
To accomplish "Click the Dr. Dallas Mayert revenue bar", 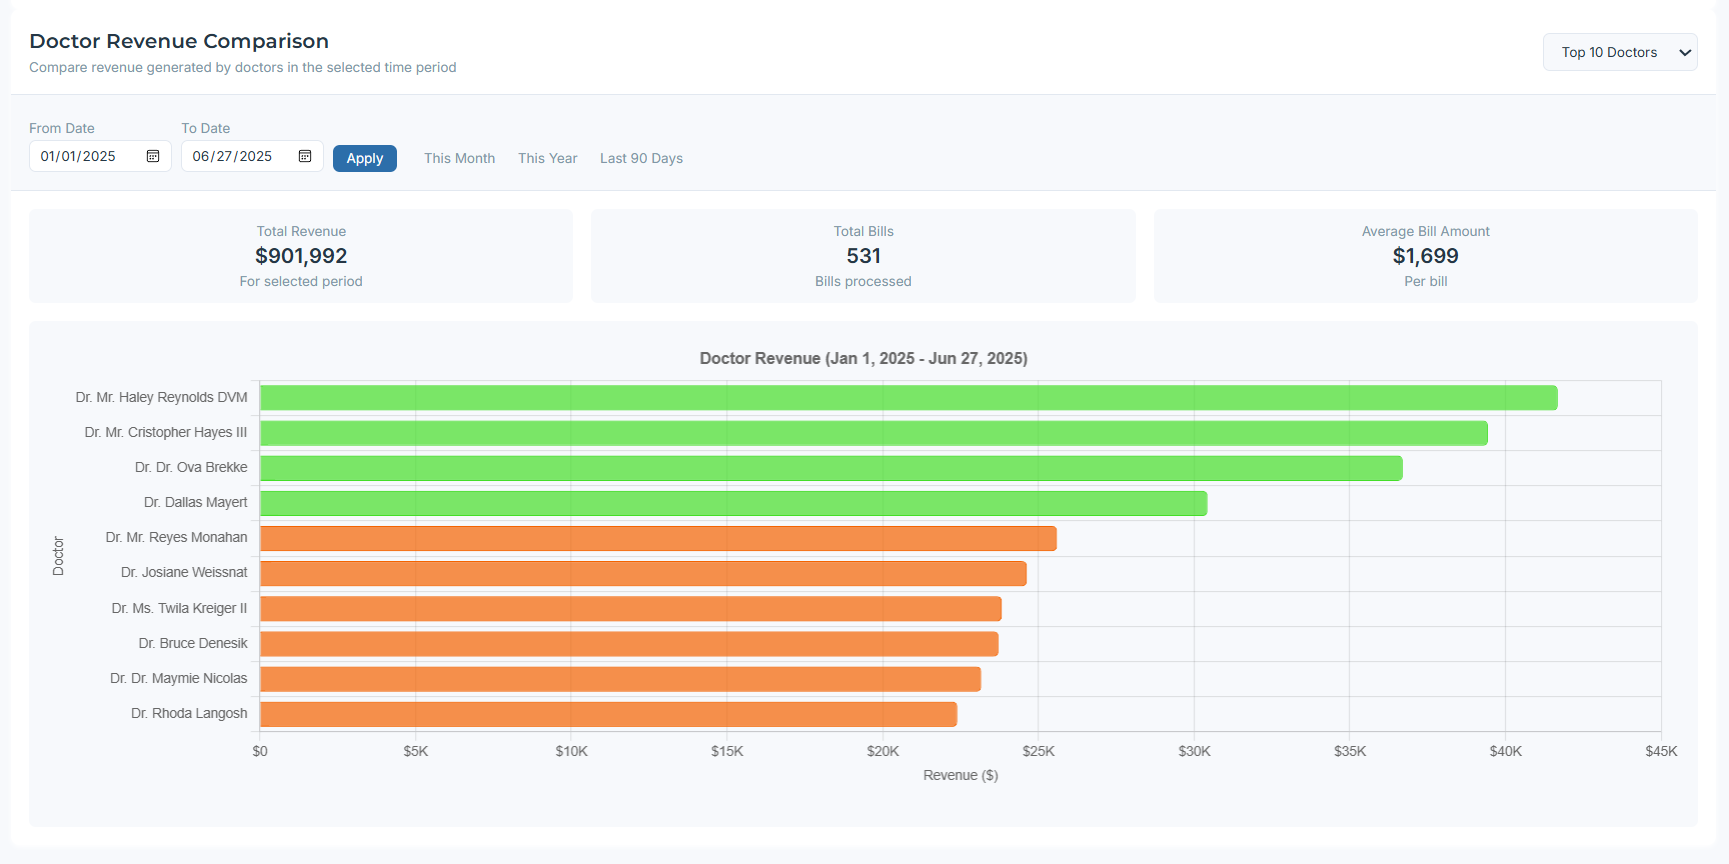I will [x=733, y=503].
